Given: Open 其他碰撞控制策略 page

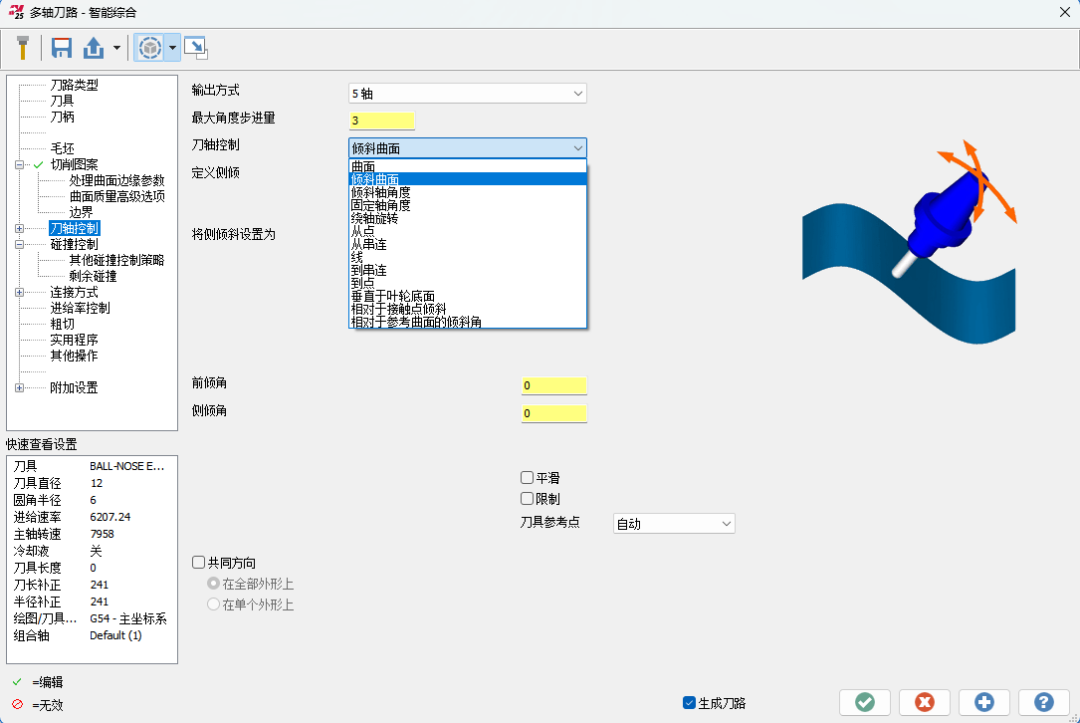Looking at the screenshot, I should [117, 260].
